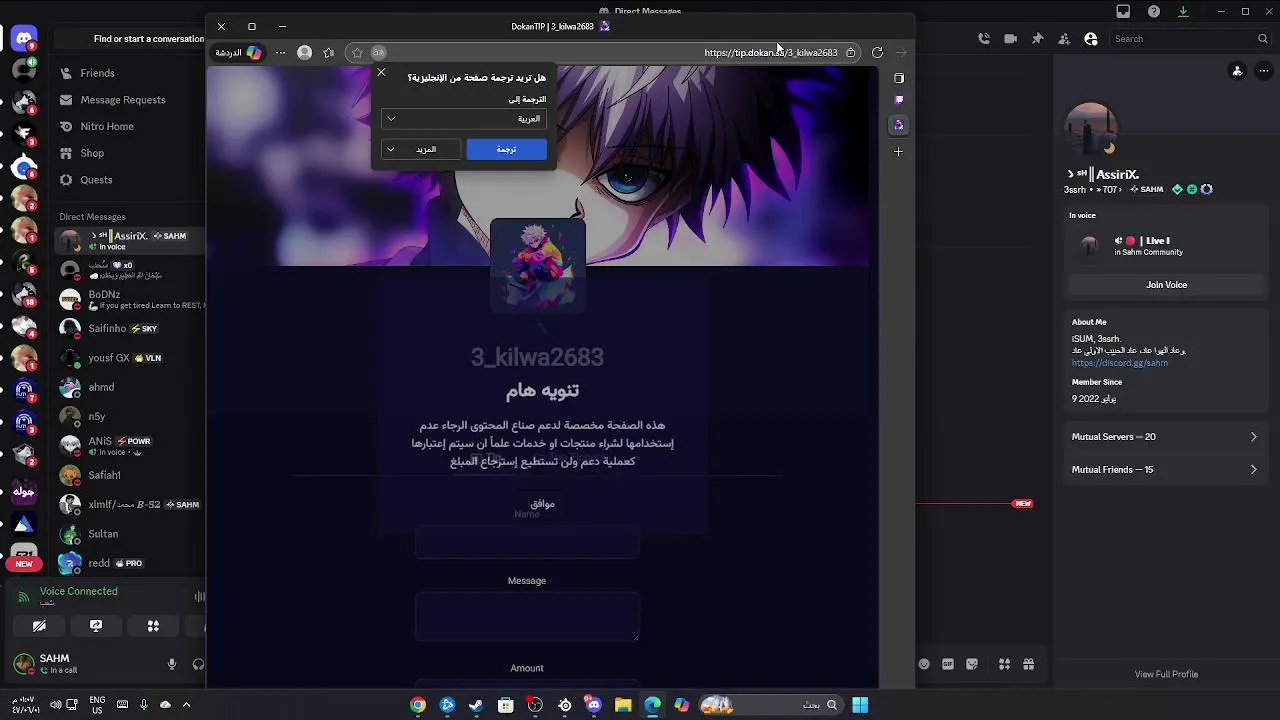Start a video call in Discord
This screenshot has height=720, width=1280.
pyautogui.click(x=1010, y=39)
